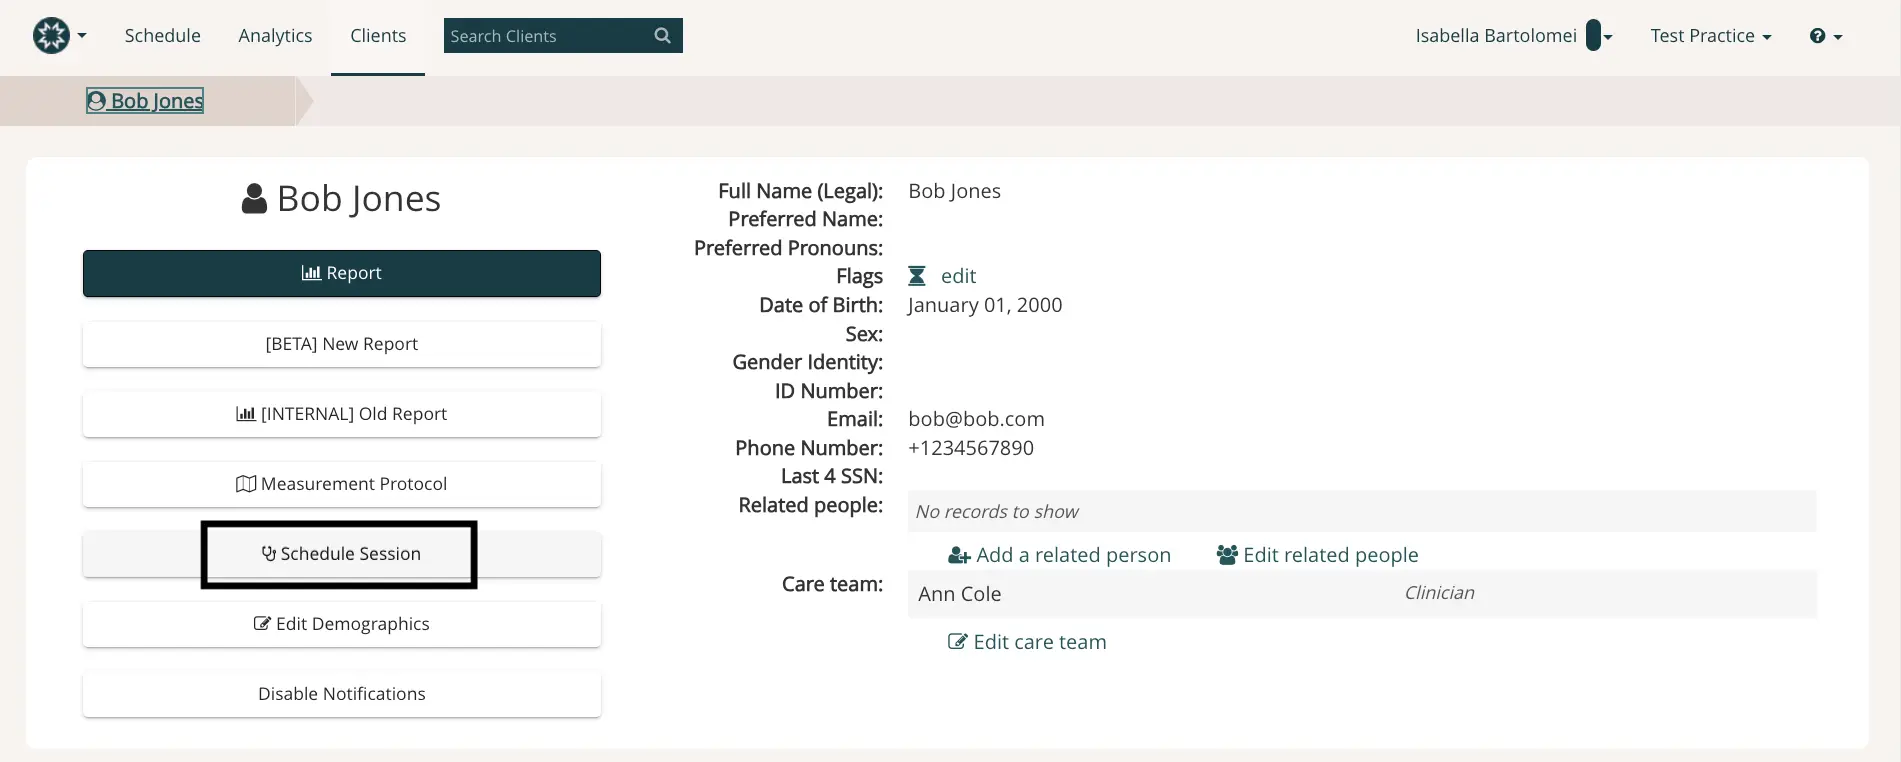Click inside the Search Clients field

[x=540, y=35]
